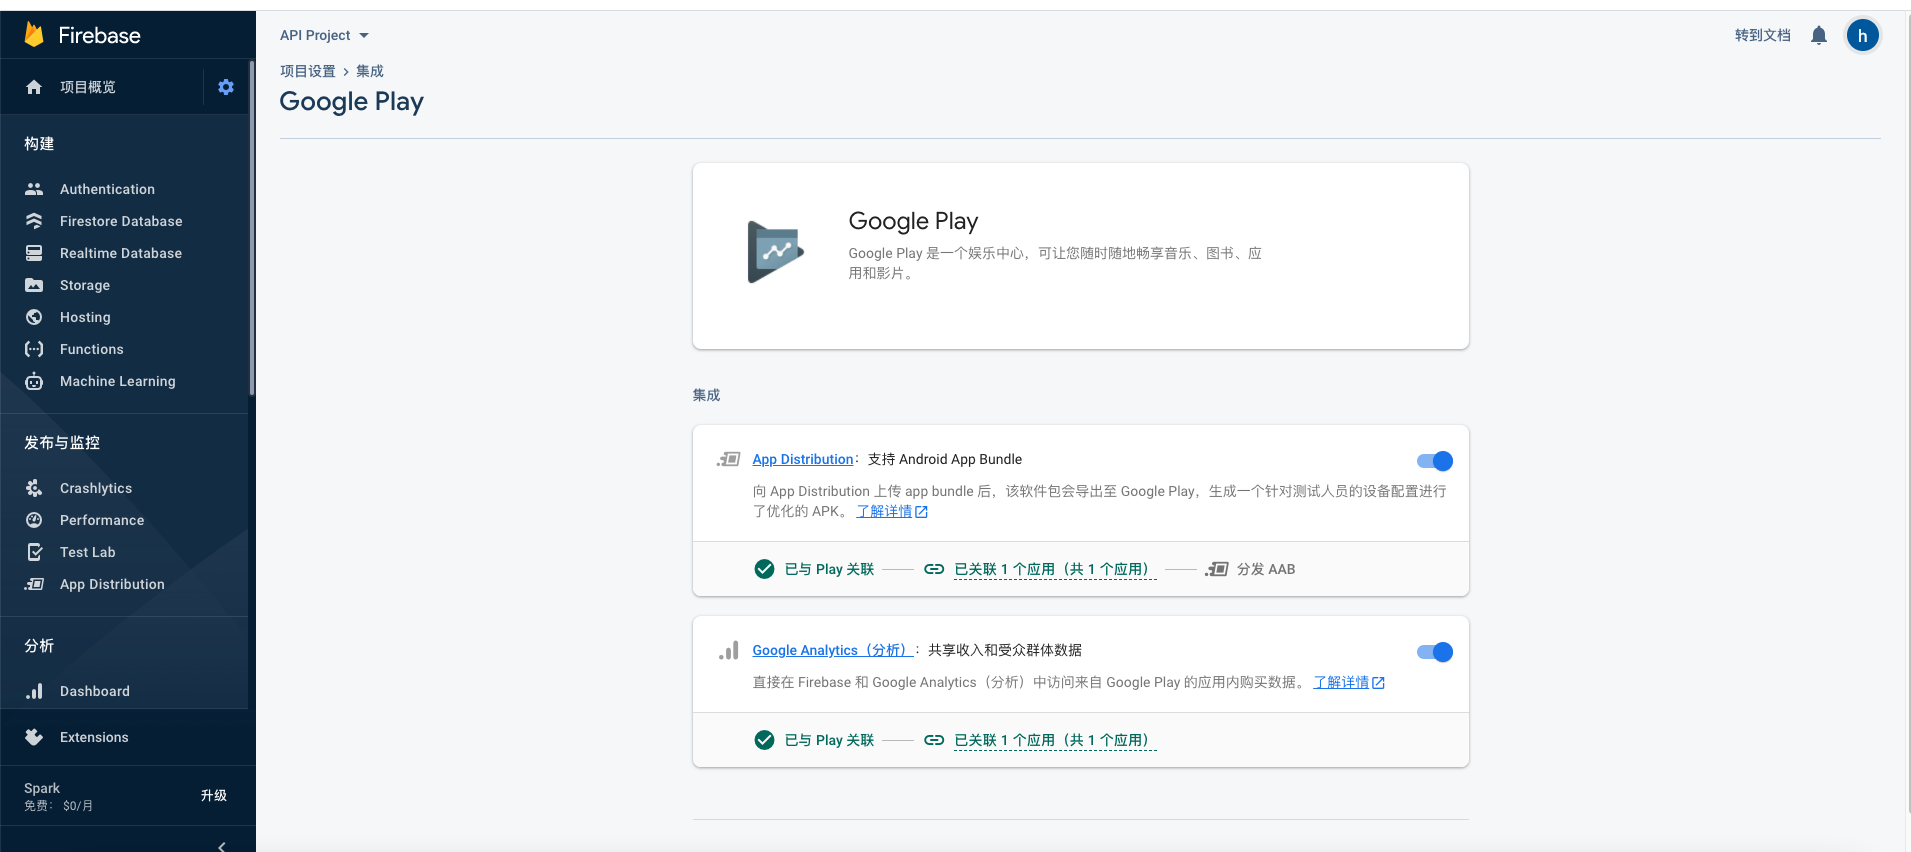Click the Realtime Database icon
This screenshot has height=852, width=1911.
[x=34, y=253]
